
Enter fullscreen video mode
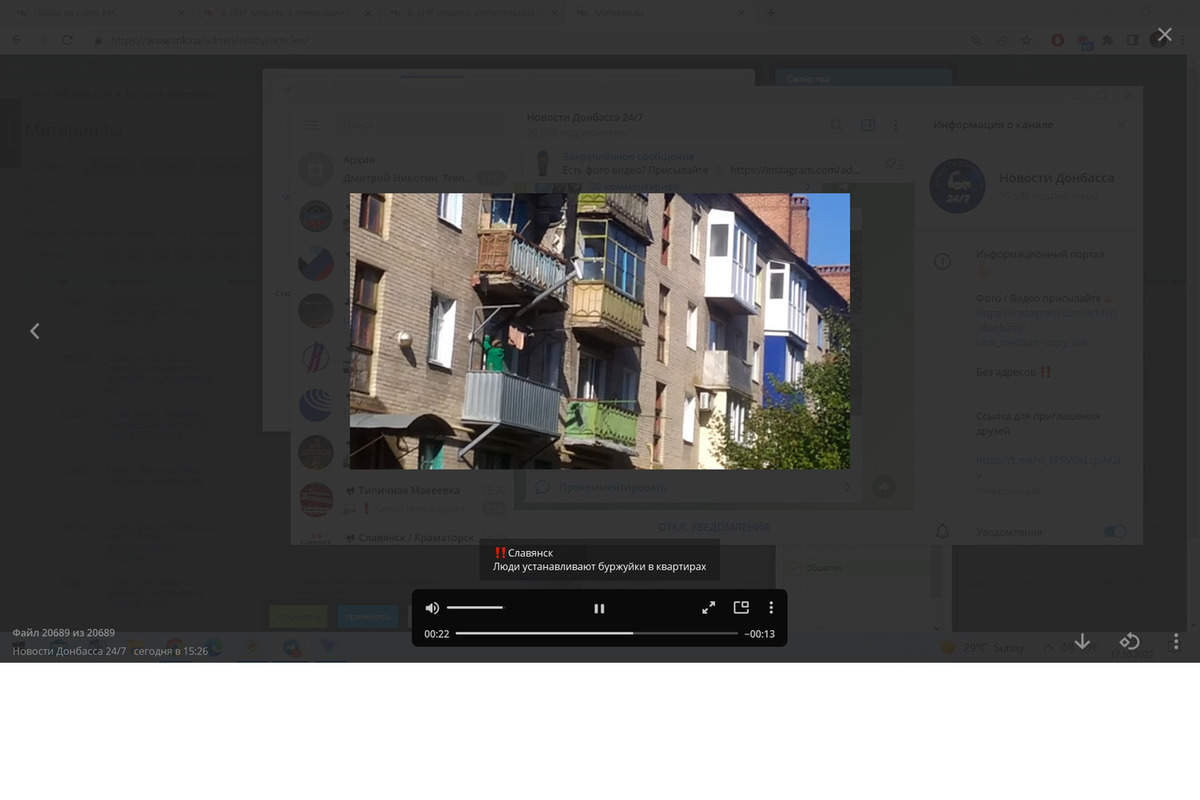(708, 608)
